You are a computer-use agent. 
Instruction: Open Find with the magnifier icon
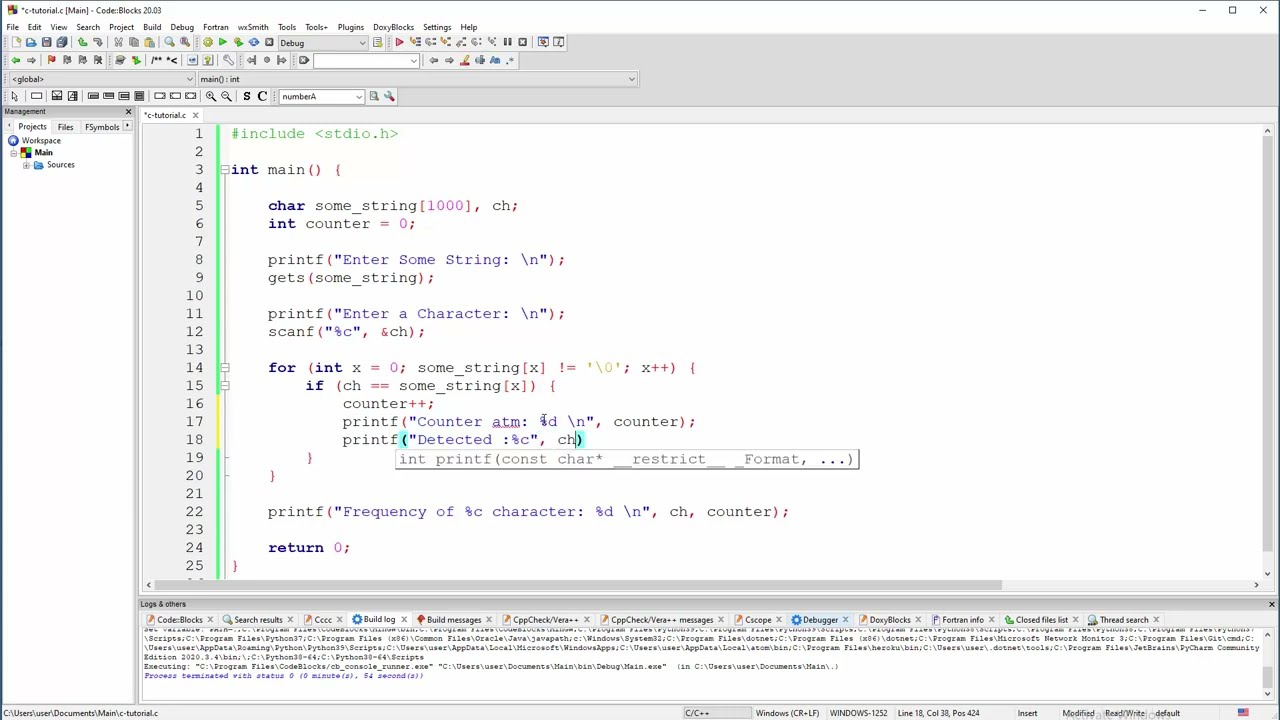pyautogui.click(x=169, y=42)
